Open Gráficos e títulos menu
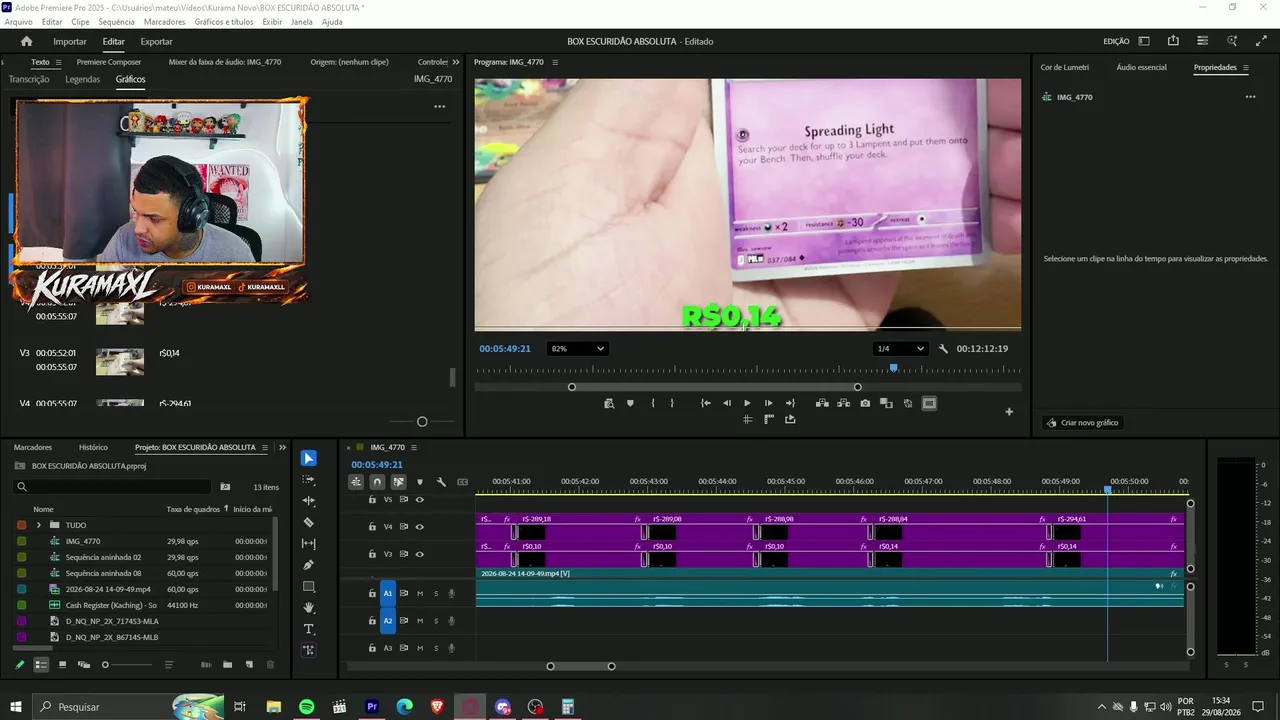The height and width of the screenshot is (720, 1280). coord(224,21)
